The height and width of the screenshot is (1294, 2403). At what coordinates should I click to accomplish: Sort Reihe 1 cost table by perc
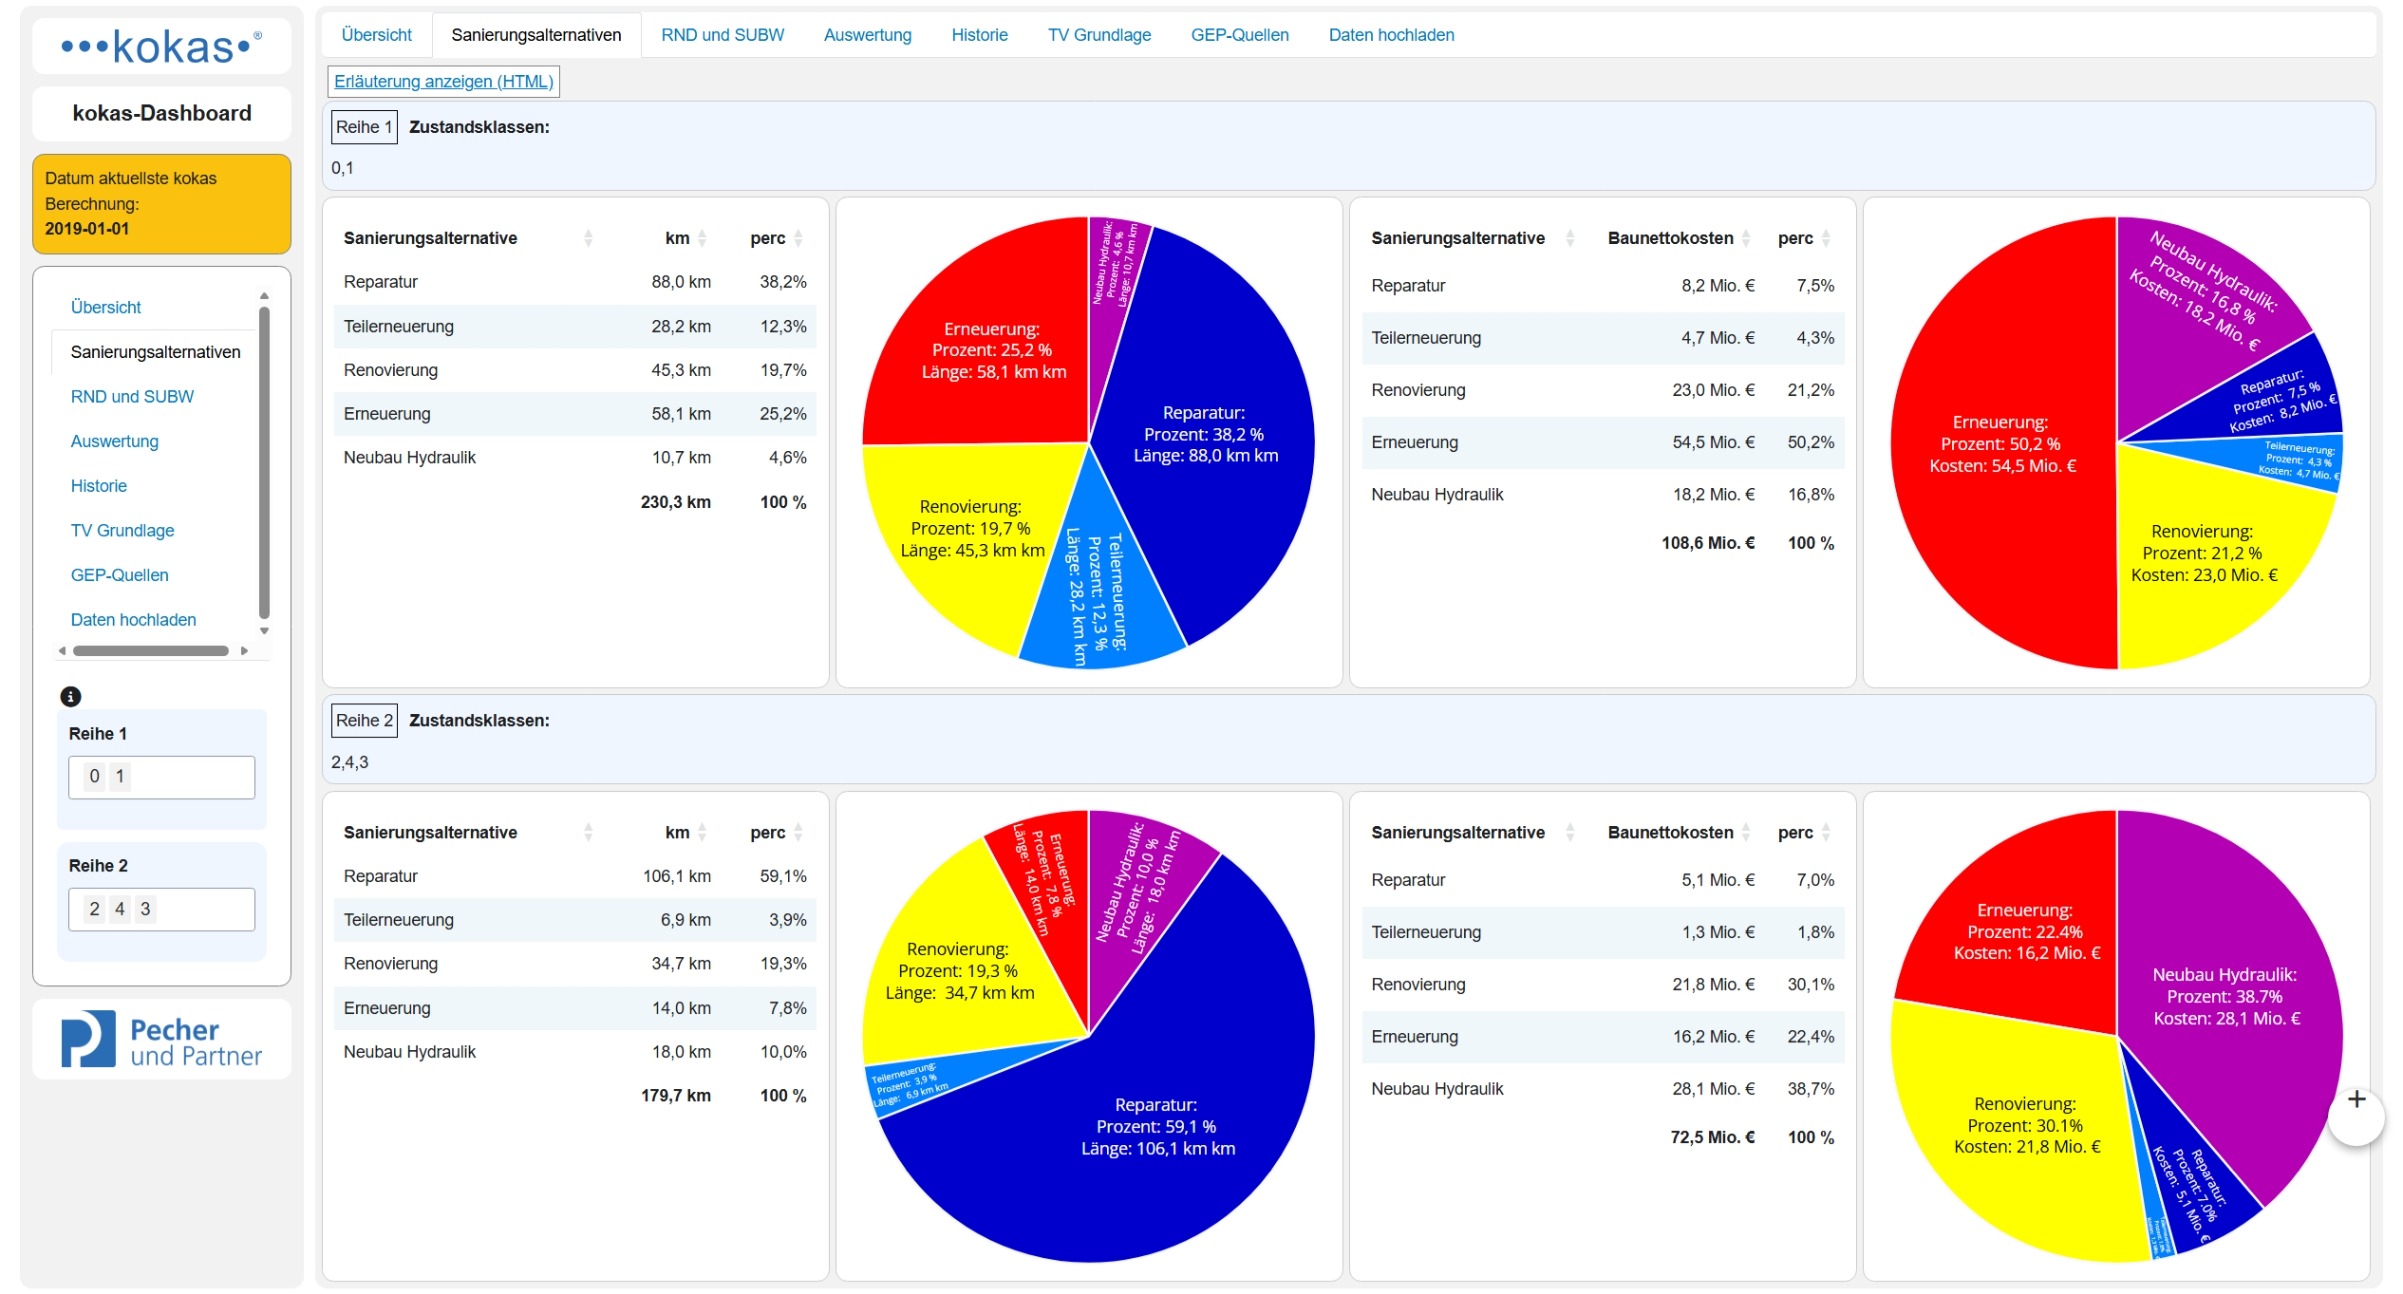tap(1826, 238)
